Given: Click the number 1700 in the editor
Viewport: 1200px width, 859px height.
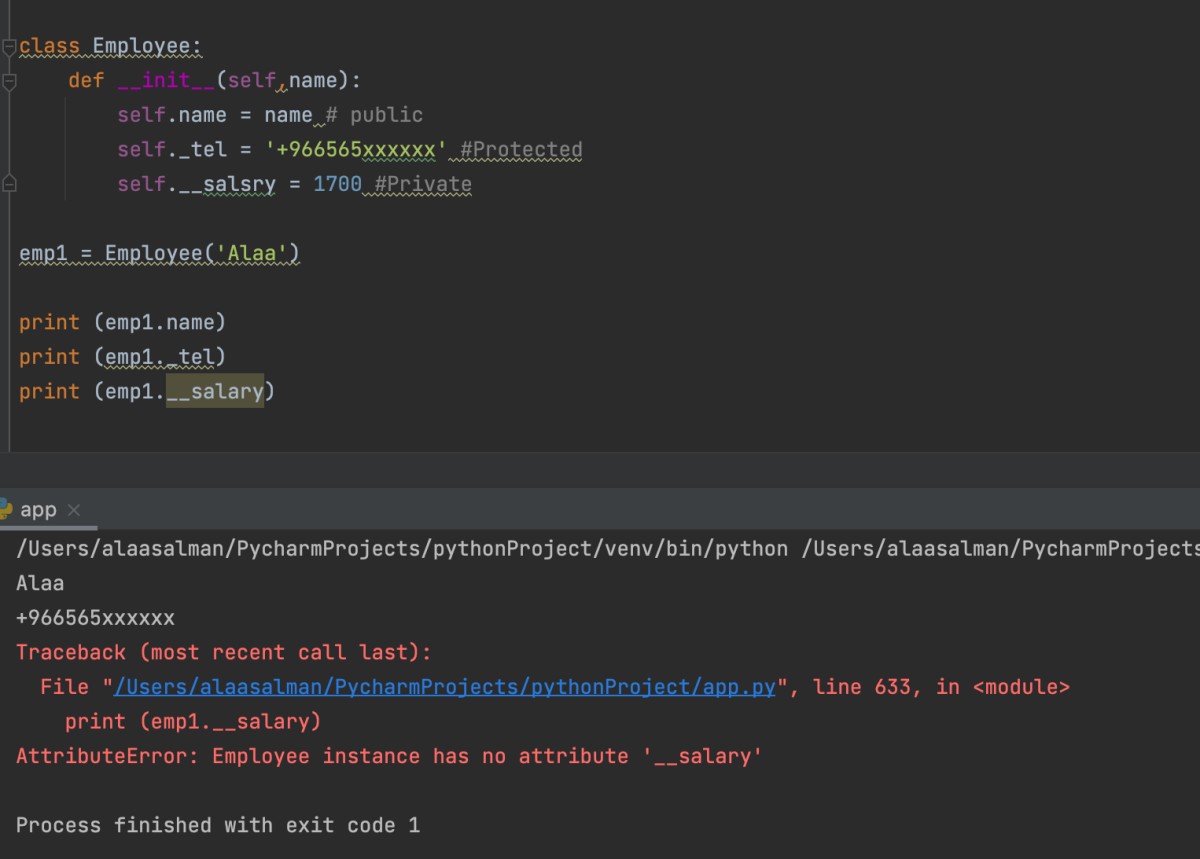Looking at the screenshot, I should (x=337, y=184).
